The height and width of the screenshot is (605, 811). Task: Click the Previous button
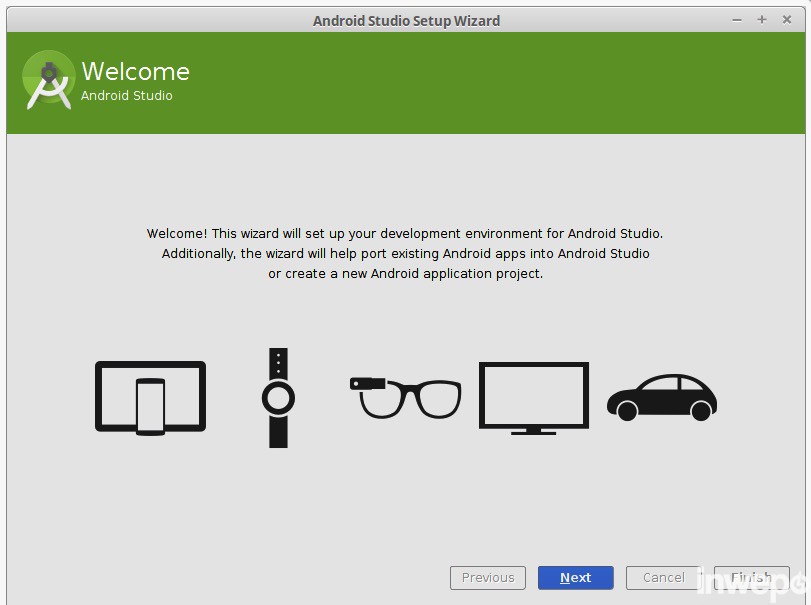click(x=488, y=578)
